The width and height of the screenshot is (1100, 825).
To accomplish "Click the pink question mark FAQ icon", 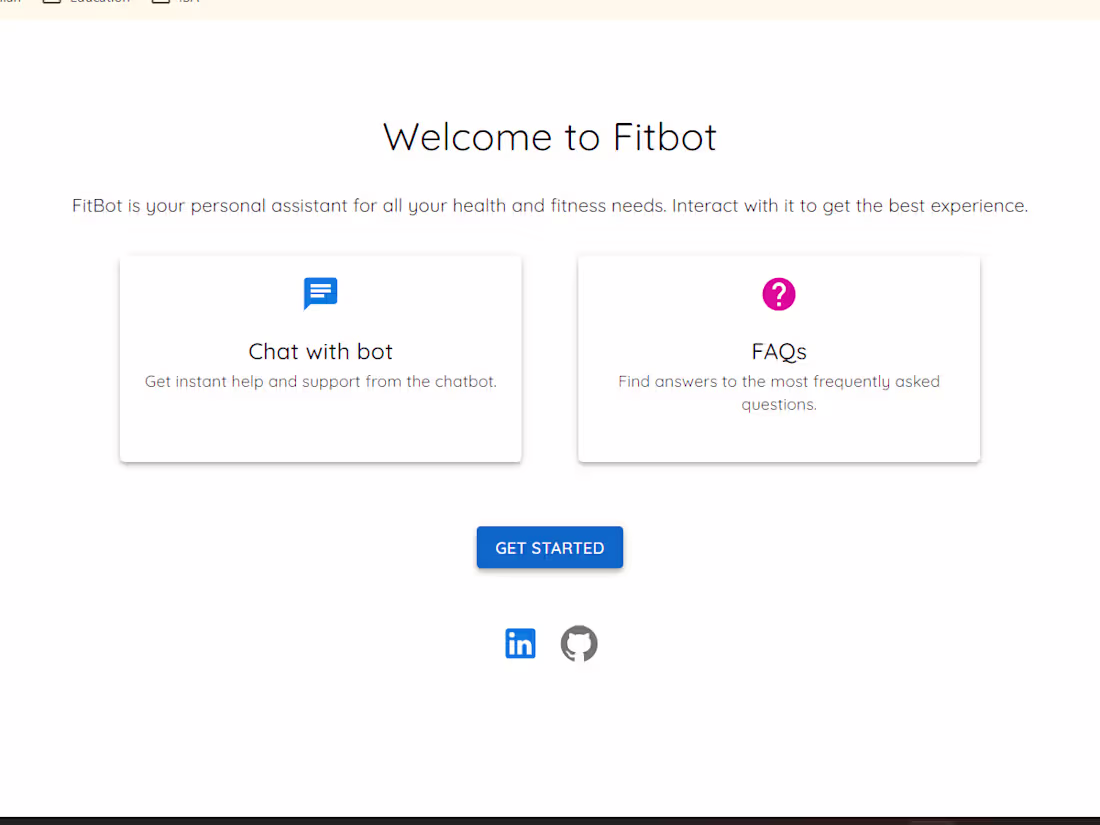I will point(778,293).
